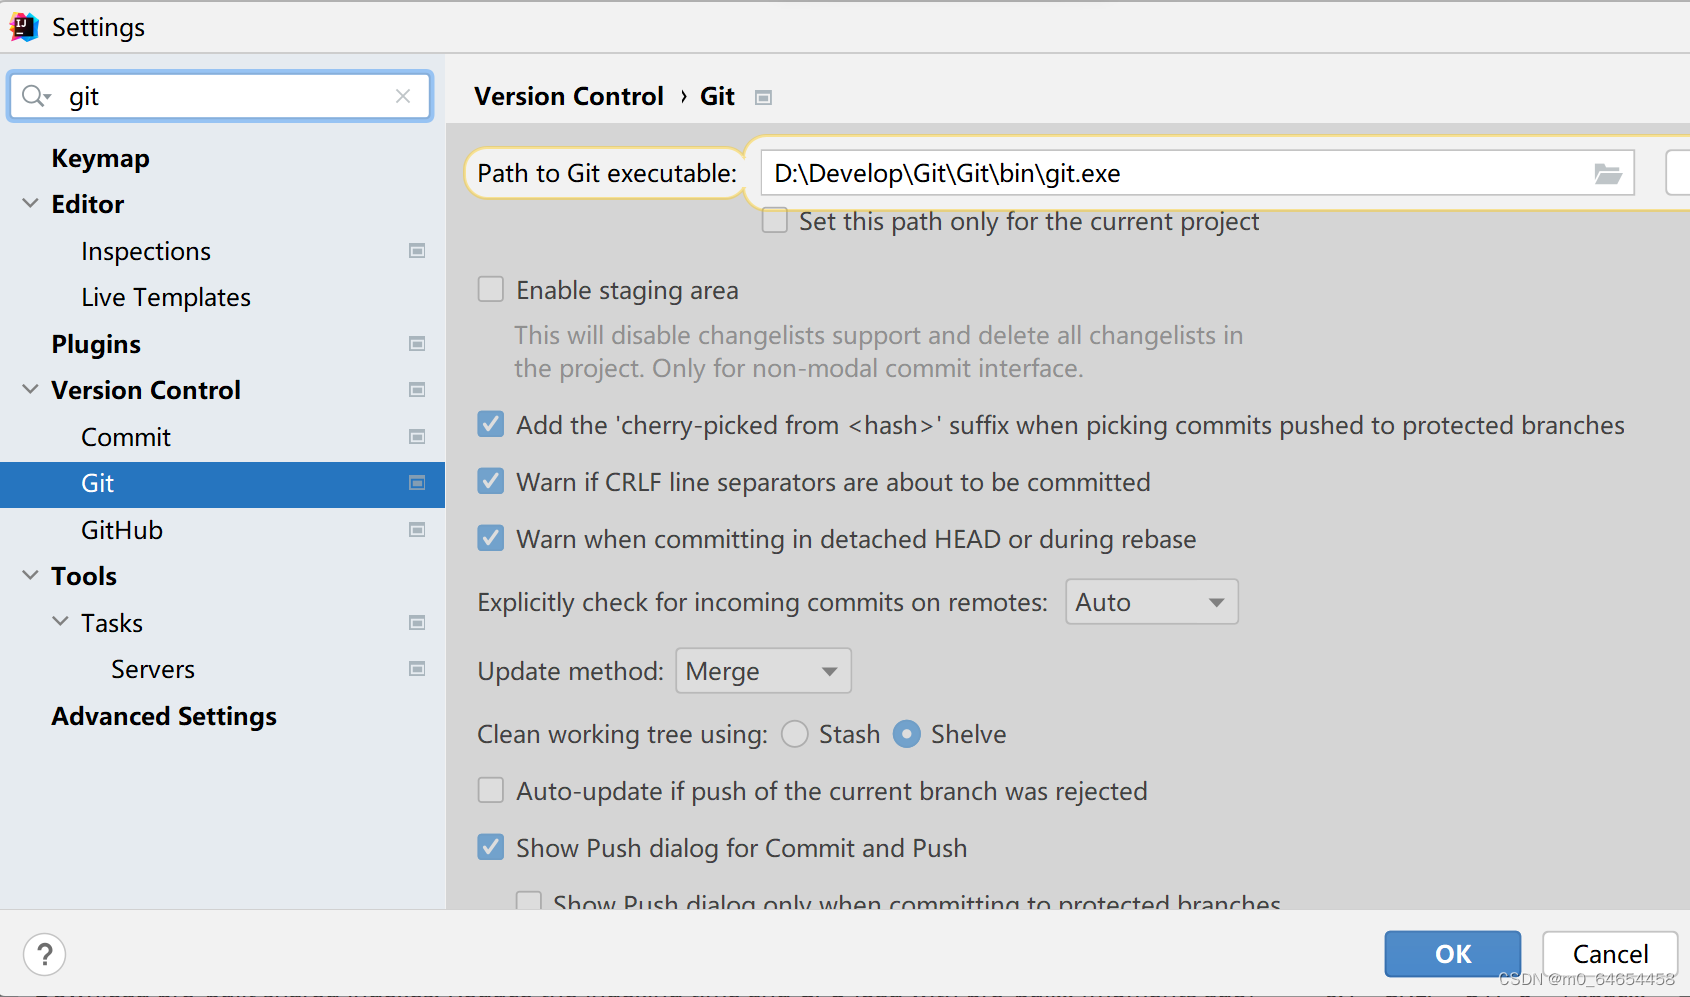Click the Tools tree label
The image size is (1690, 997).
click(84, 576)
